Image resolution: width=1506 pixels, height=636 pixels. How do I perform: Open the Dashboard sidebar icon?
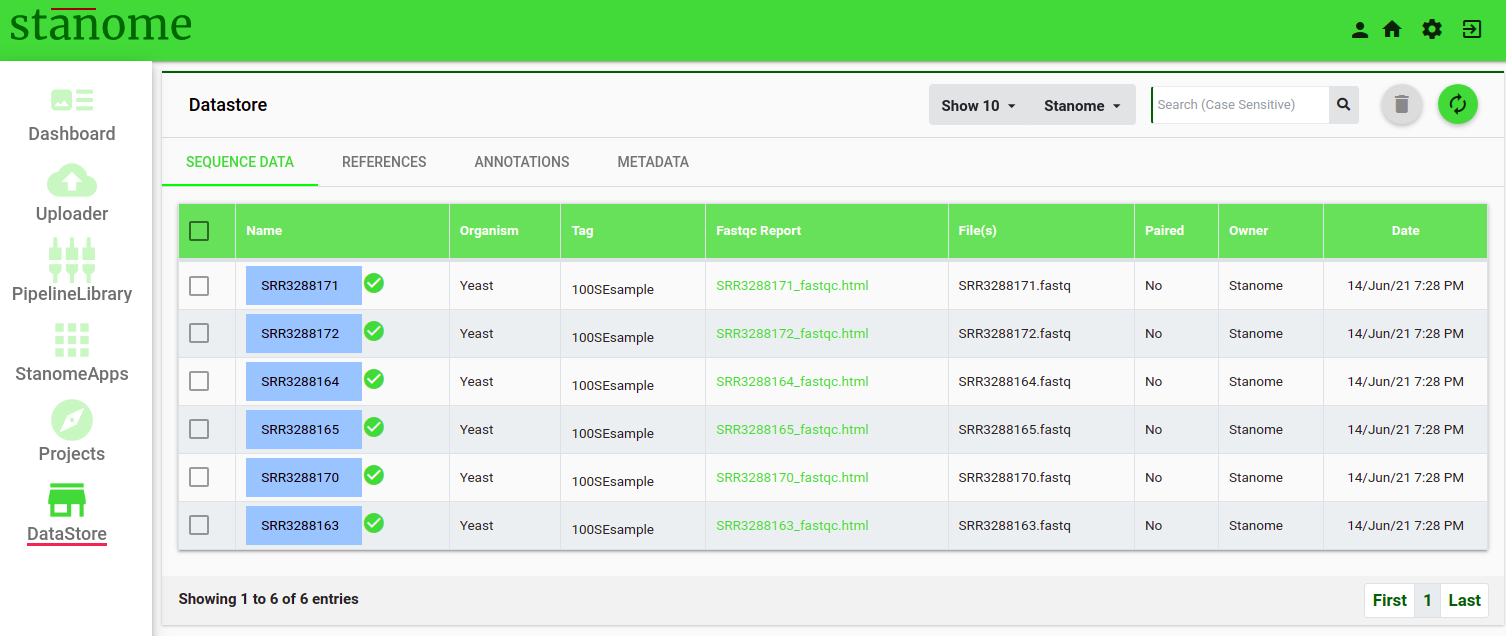(72, 100)
